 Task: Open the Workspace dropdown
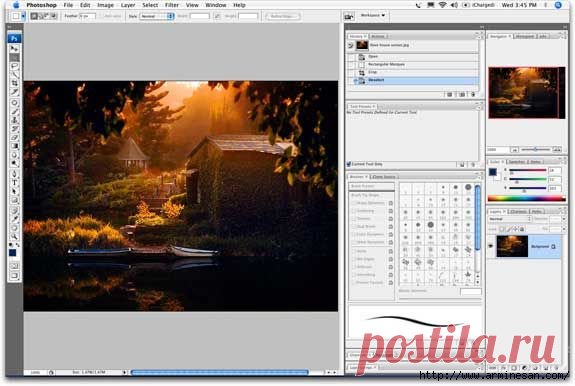(373, 15)
